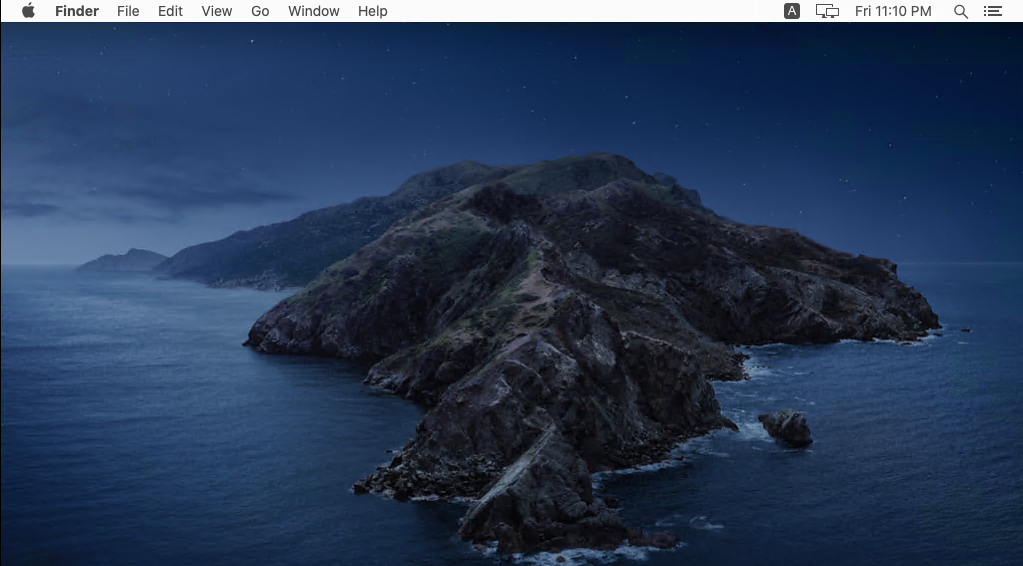This screenshot has width=1023, height=566.
Task: Open the Edit menu
Action: [170, 11]
